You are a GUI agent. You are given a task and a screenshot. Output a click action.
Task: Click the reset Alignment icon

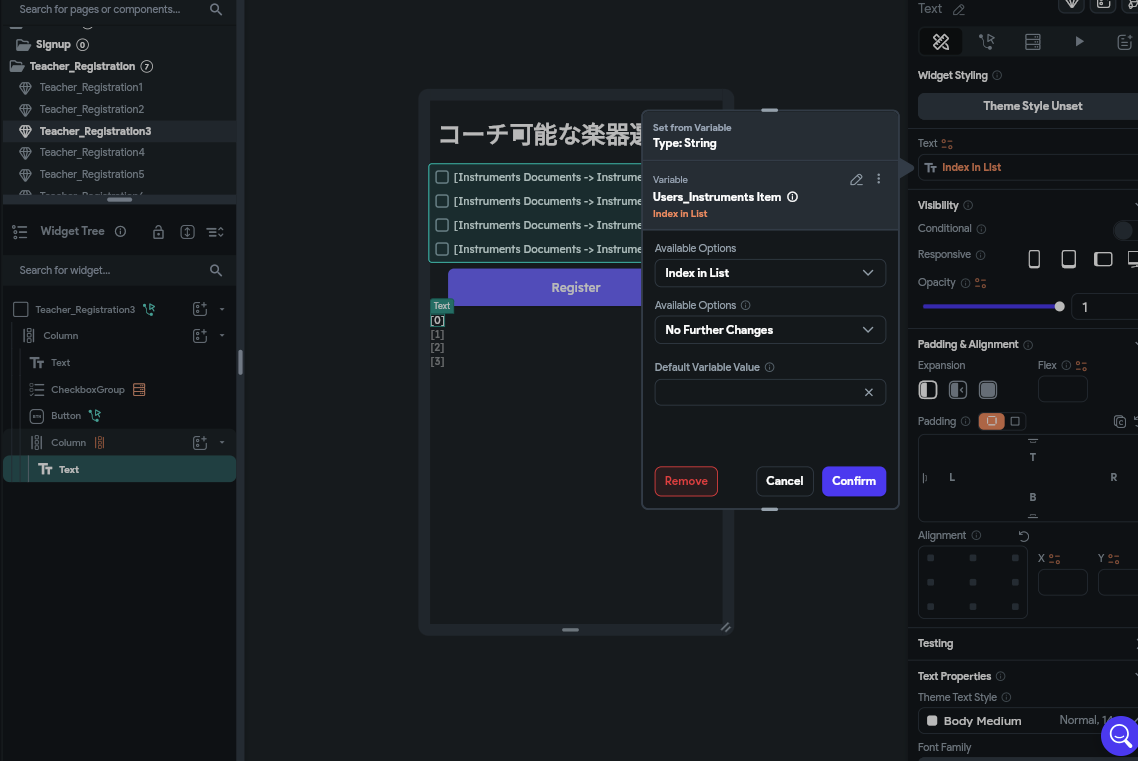pos(1024,536)
